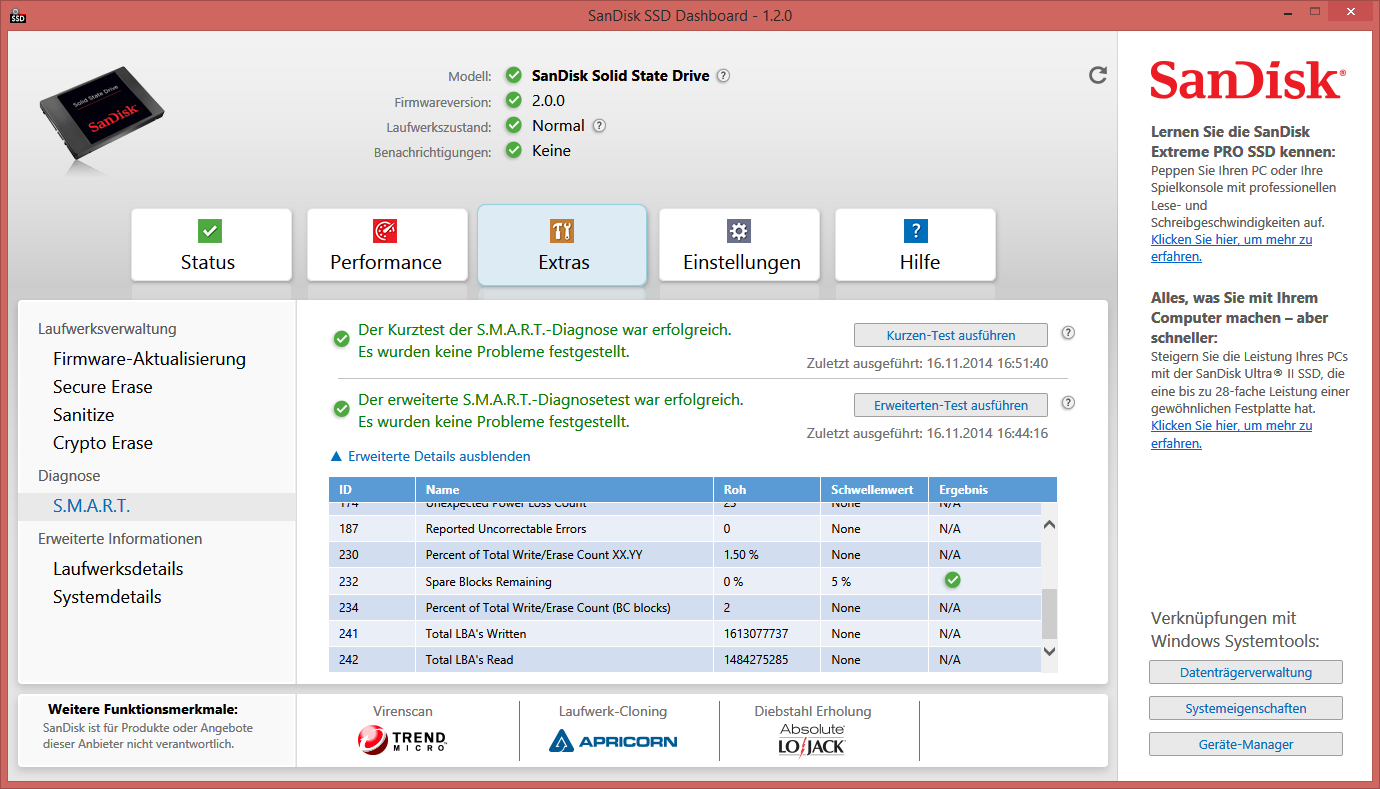Open the Hilfe tab
1380x789 pixels.
click(x=915, y=245)
